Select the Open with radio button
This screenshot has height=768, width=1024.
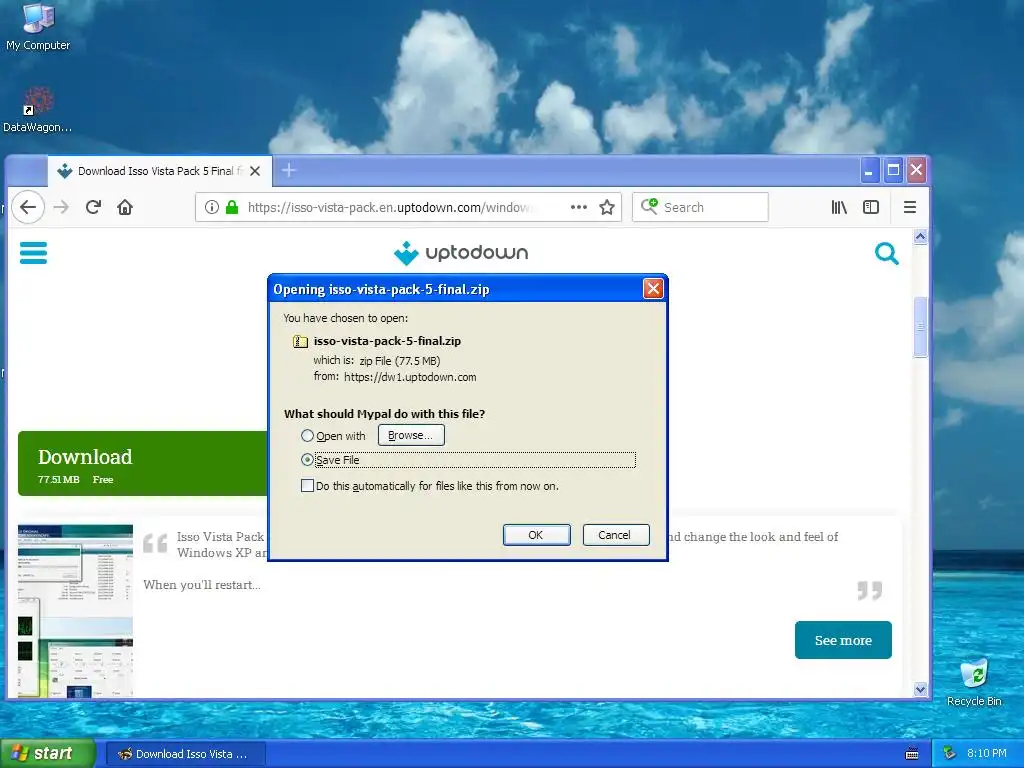(x=307, y=436)
